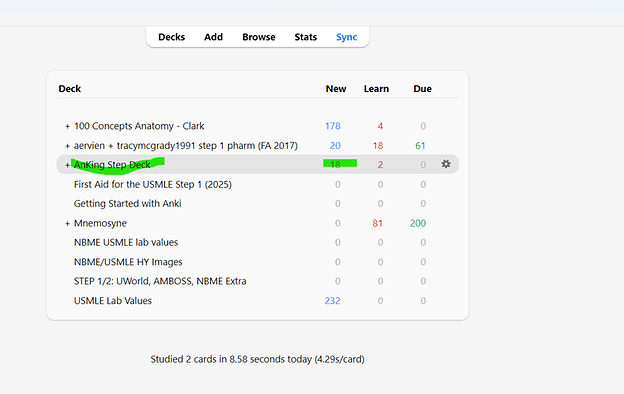Viewport: 624px width, 394px height.
Task: Open the AnKing Step Deck options gear
Action: pyautogui.click(x=446, y=164)
